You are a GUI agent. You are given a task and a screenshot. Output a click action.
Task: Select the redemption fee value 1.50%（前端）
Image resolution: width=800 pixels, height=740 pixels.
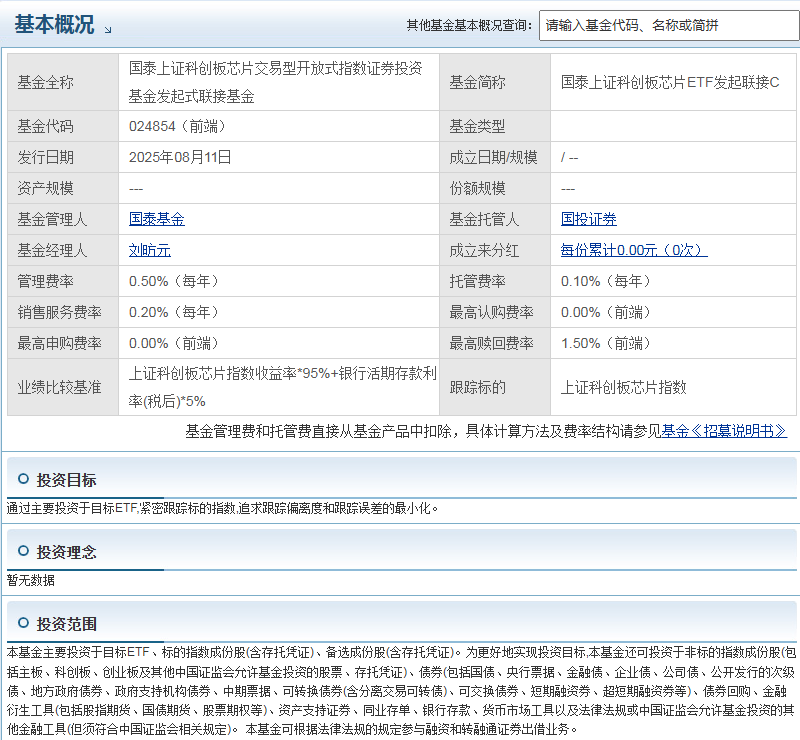[606, 343]
